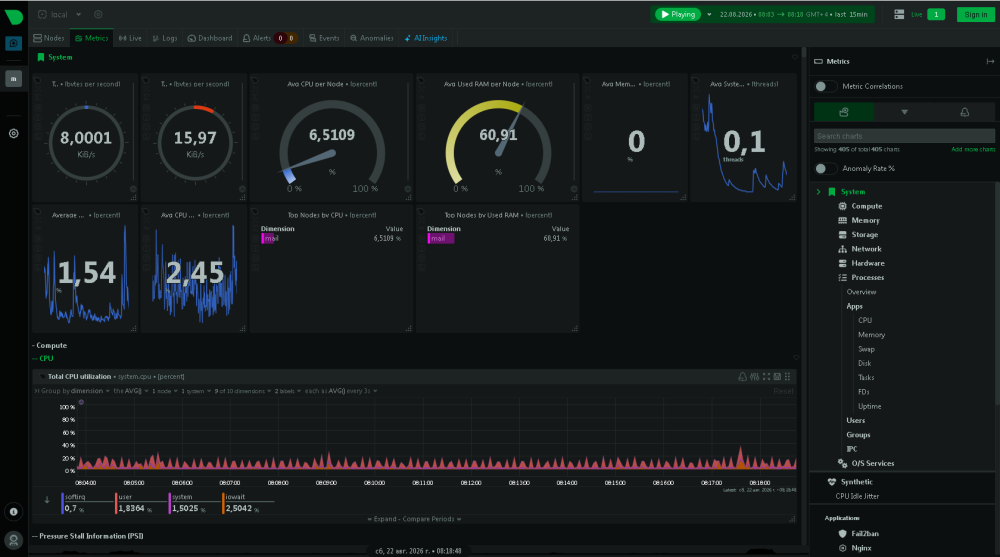
Task: Open the left sidebar settings gear
Action: pos(13,133)
